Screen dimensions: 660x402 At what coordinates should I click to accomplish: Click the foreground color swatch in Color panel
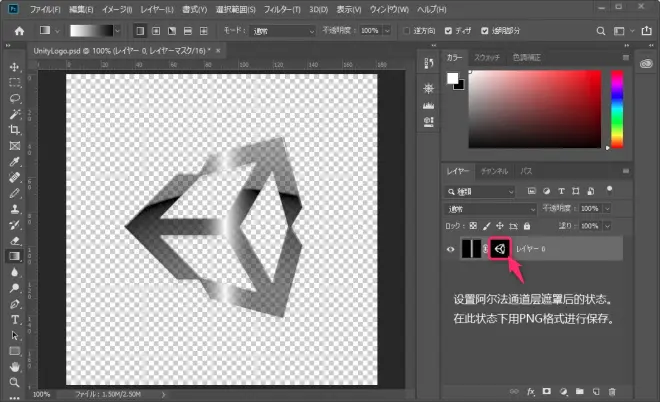452,78
